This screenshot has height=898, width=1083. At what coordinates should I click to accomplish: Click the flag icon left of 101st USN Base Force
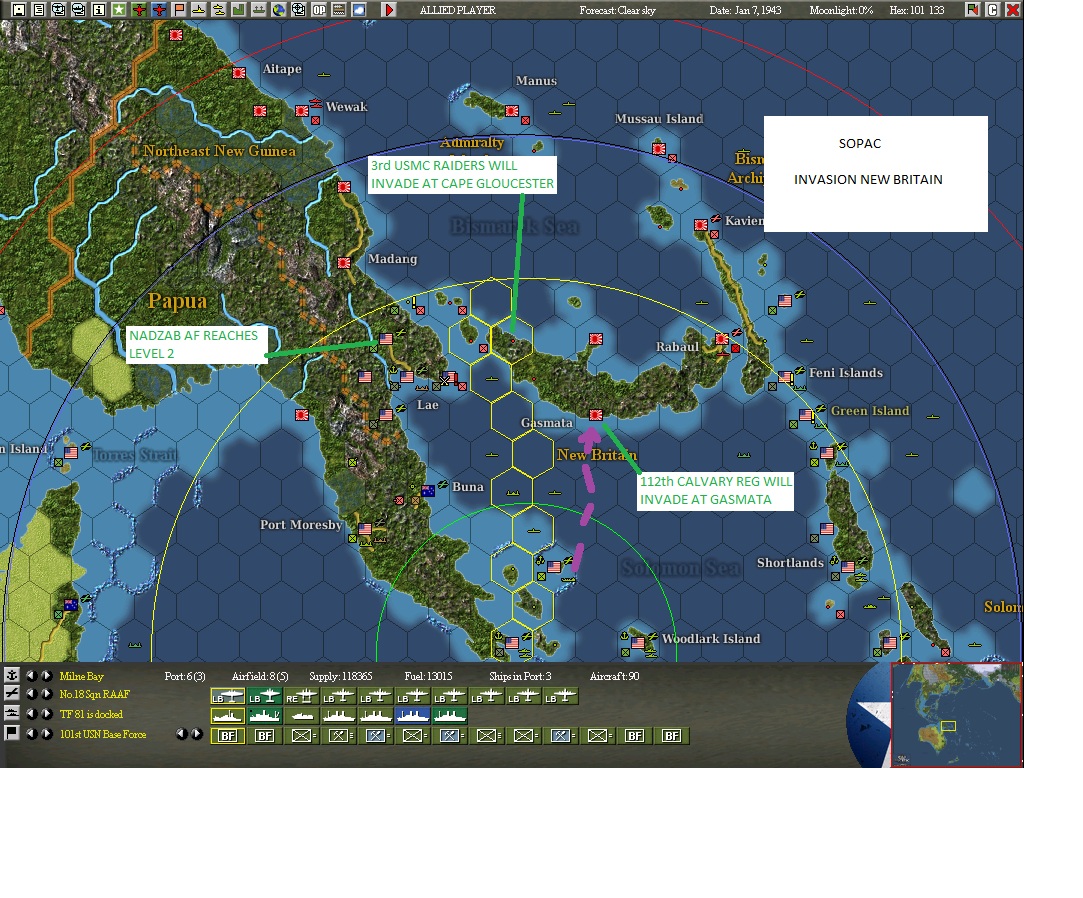point(12,733)
